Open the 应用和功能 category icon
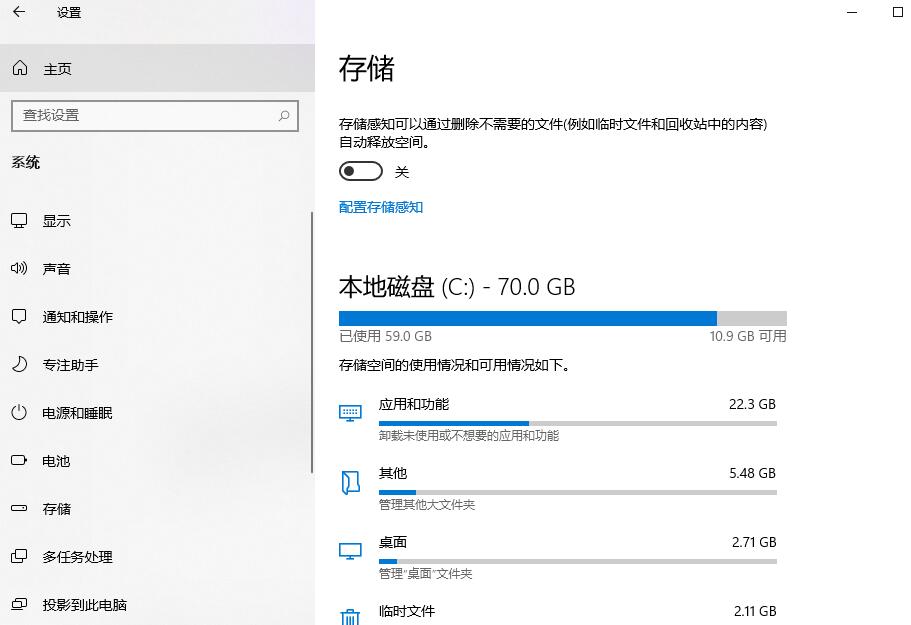Screen dimensions: 911x625 tap(350, 412)
